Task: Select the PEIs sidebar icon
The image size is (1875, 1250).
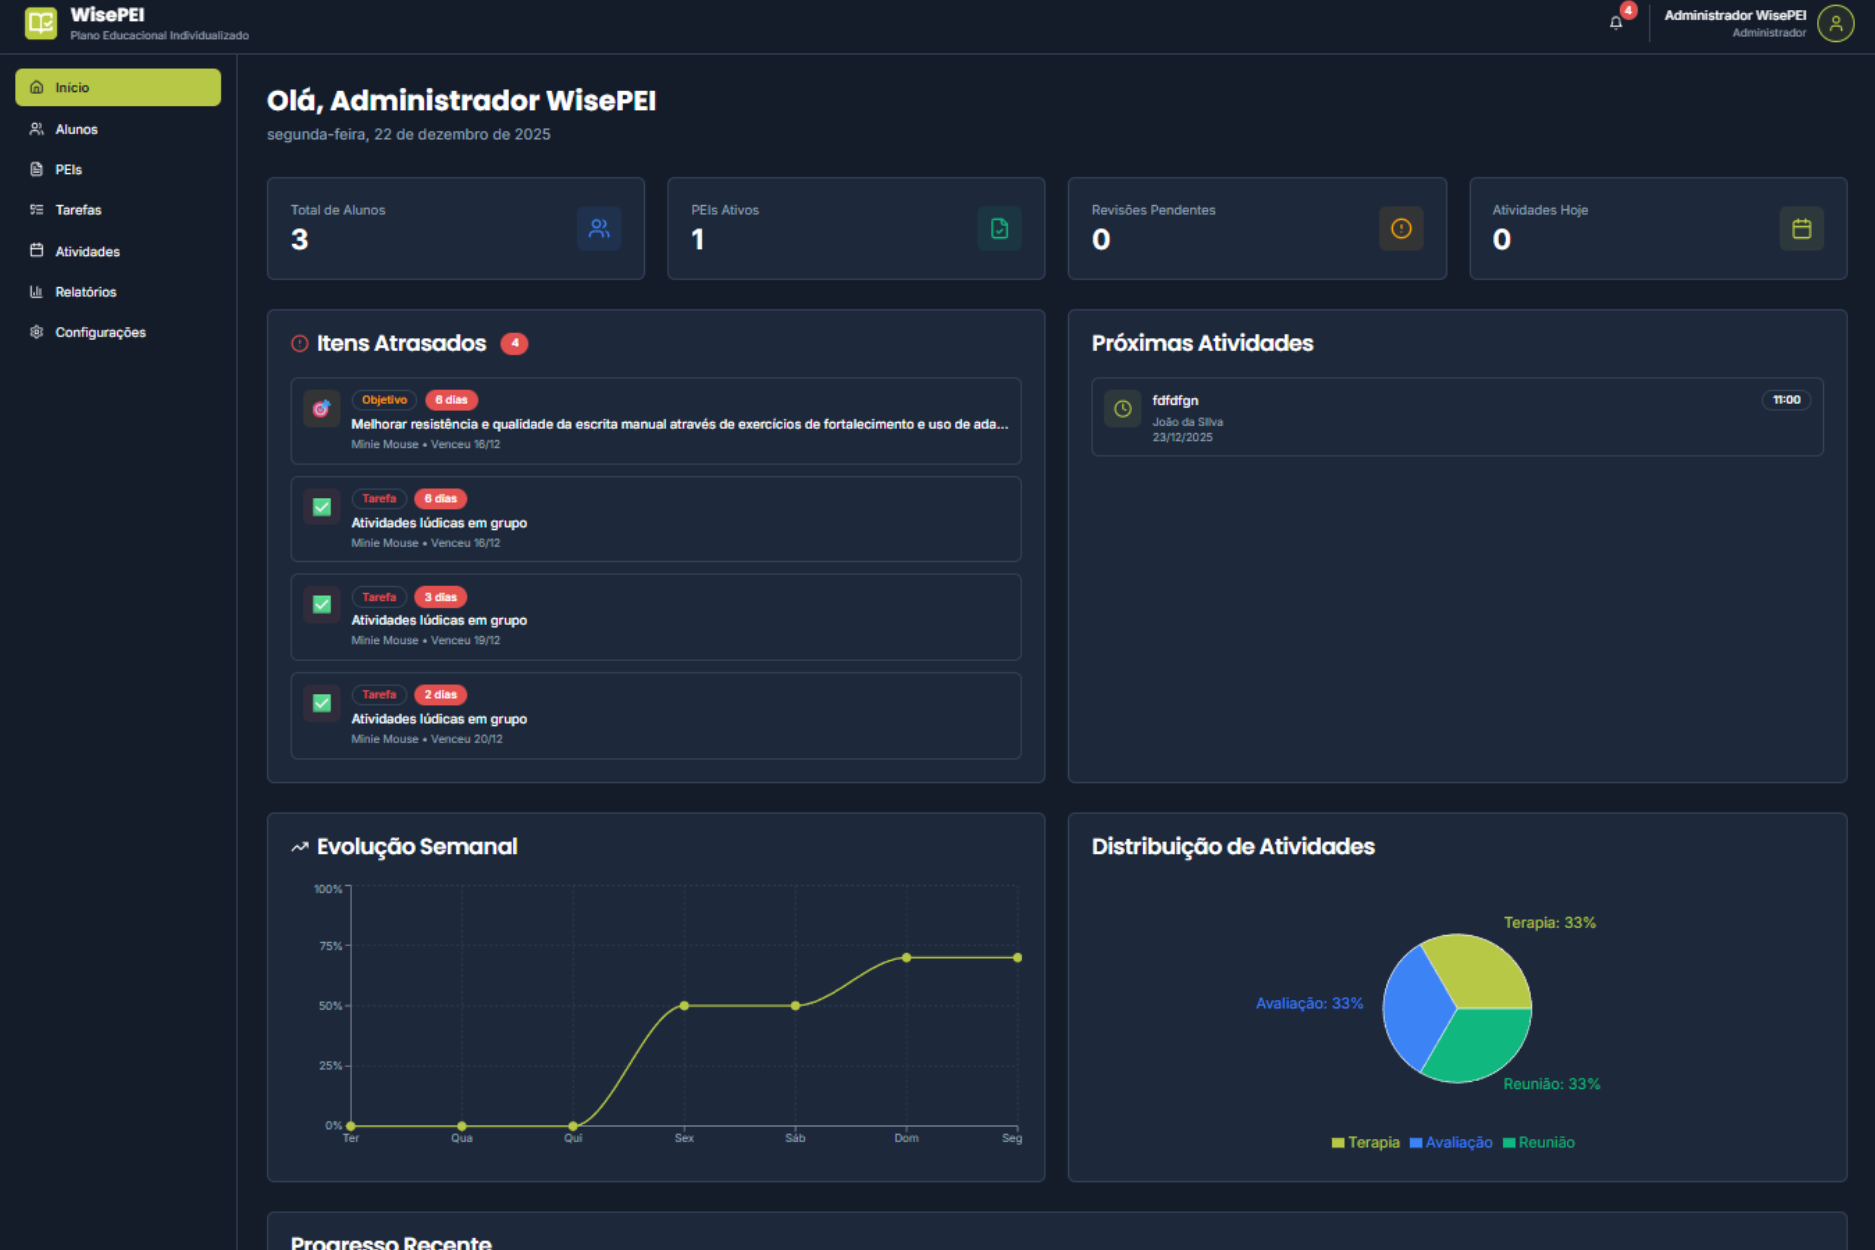Action: (36, 169)
